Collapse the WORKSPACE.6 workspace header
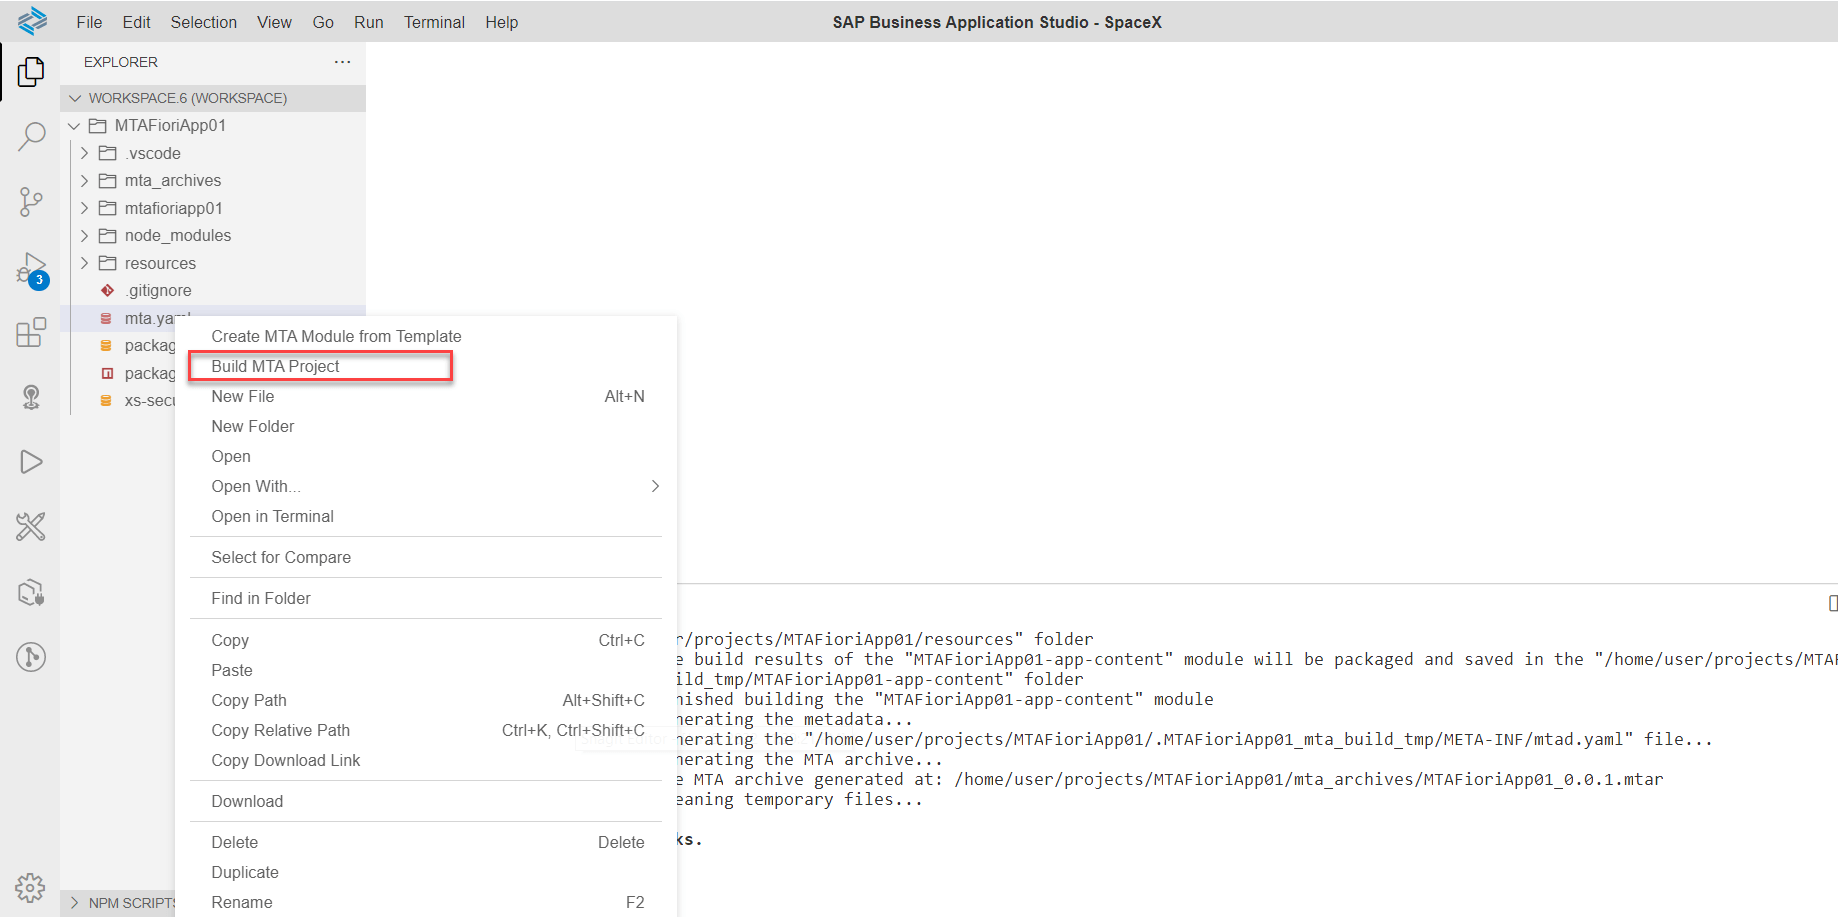Viewport: 1838px width, 917px height. click(x=75, y=98)
